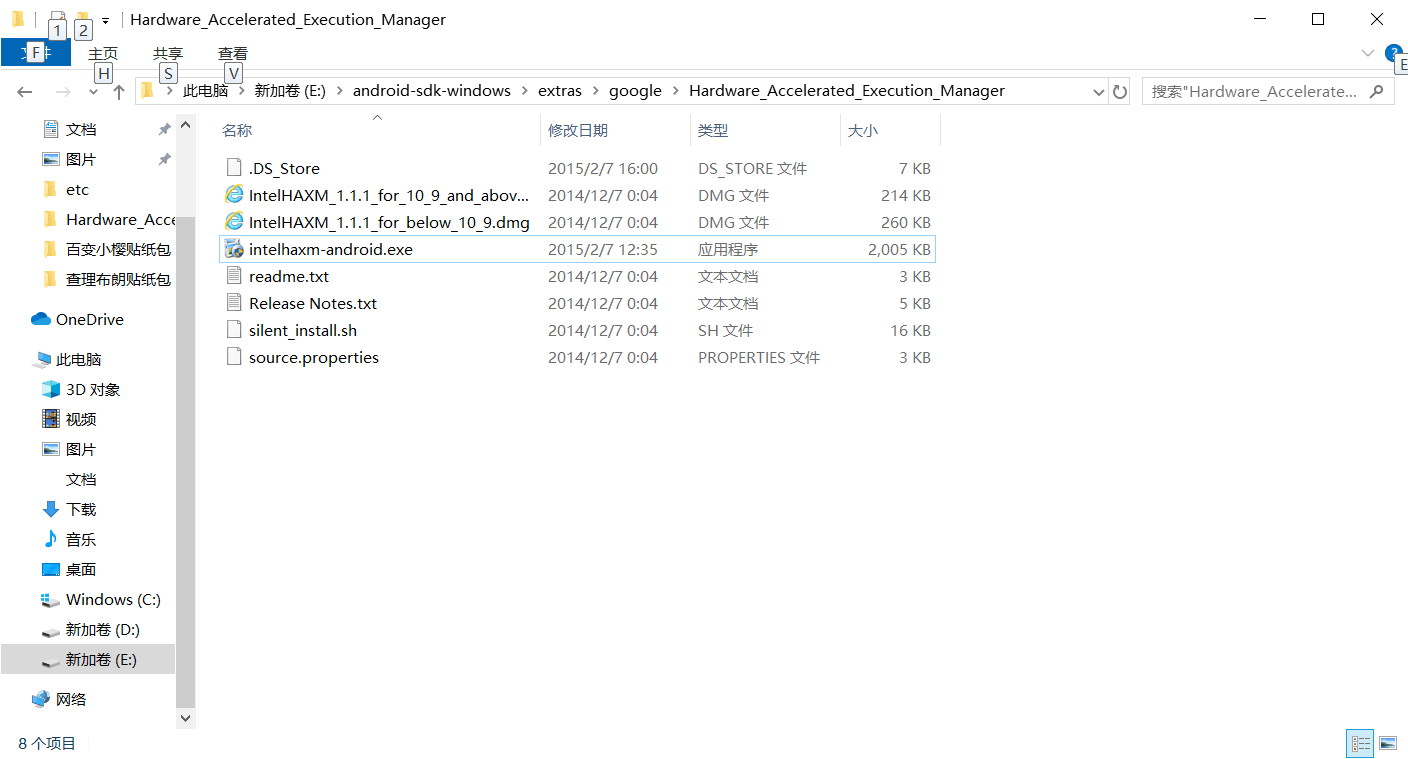The height and width of the screenshot is (759, 1408).
Task: Click the 网络 network icon
Action: point(41,699)
